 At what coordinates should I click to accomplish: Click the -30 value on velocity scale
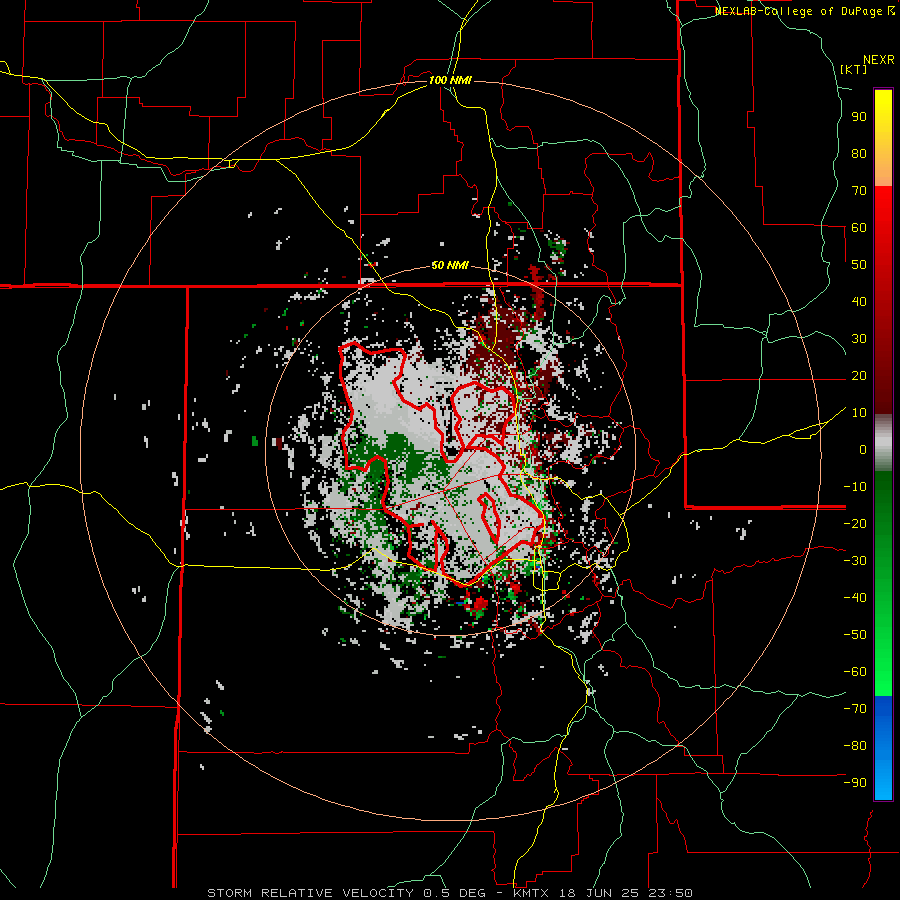(x=855, y=561)
